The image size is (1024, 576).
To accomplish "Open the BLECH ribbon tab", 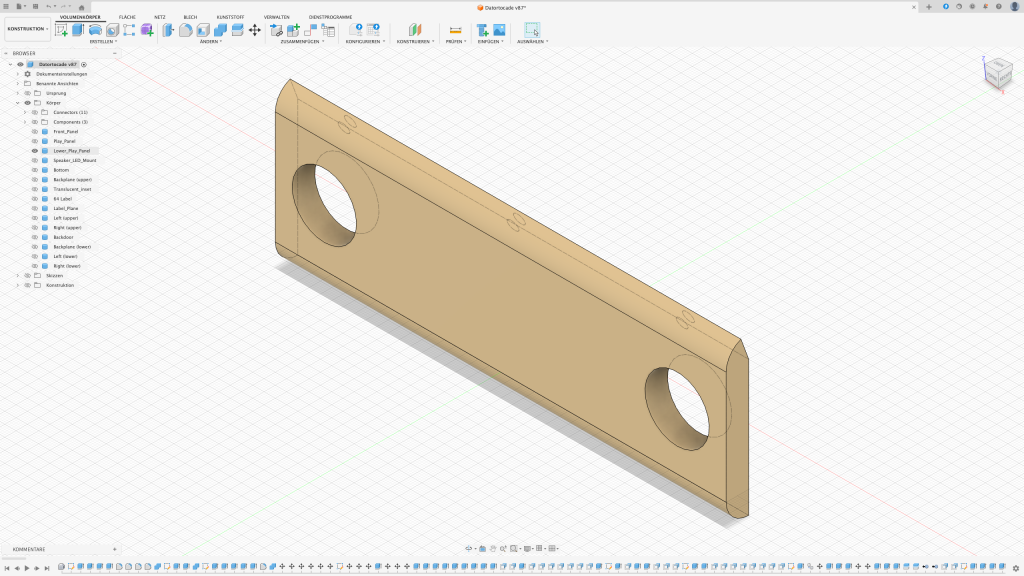I will point(190,17).
